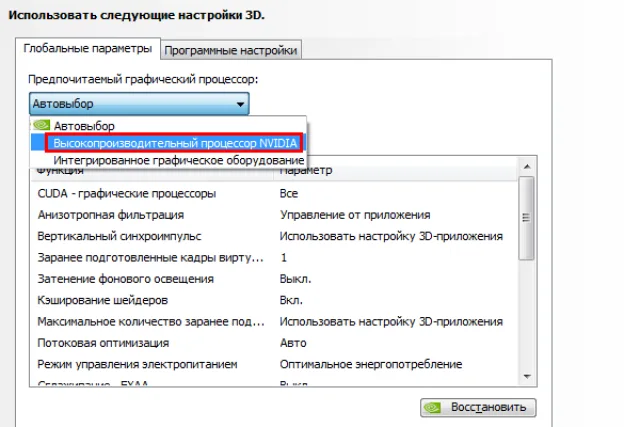The image size is (640, 427).
Task: Click NVIDIA icon next to Автовыбор option
Action: click(x=41, y=125)
